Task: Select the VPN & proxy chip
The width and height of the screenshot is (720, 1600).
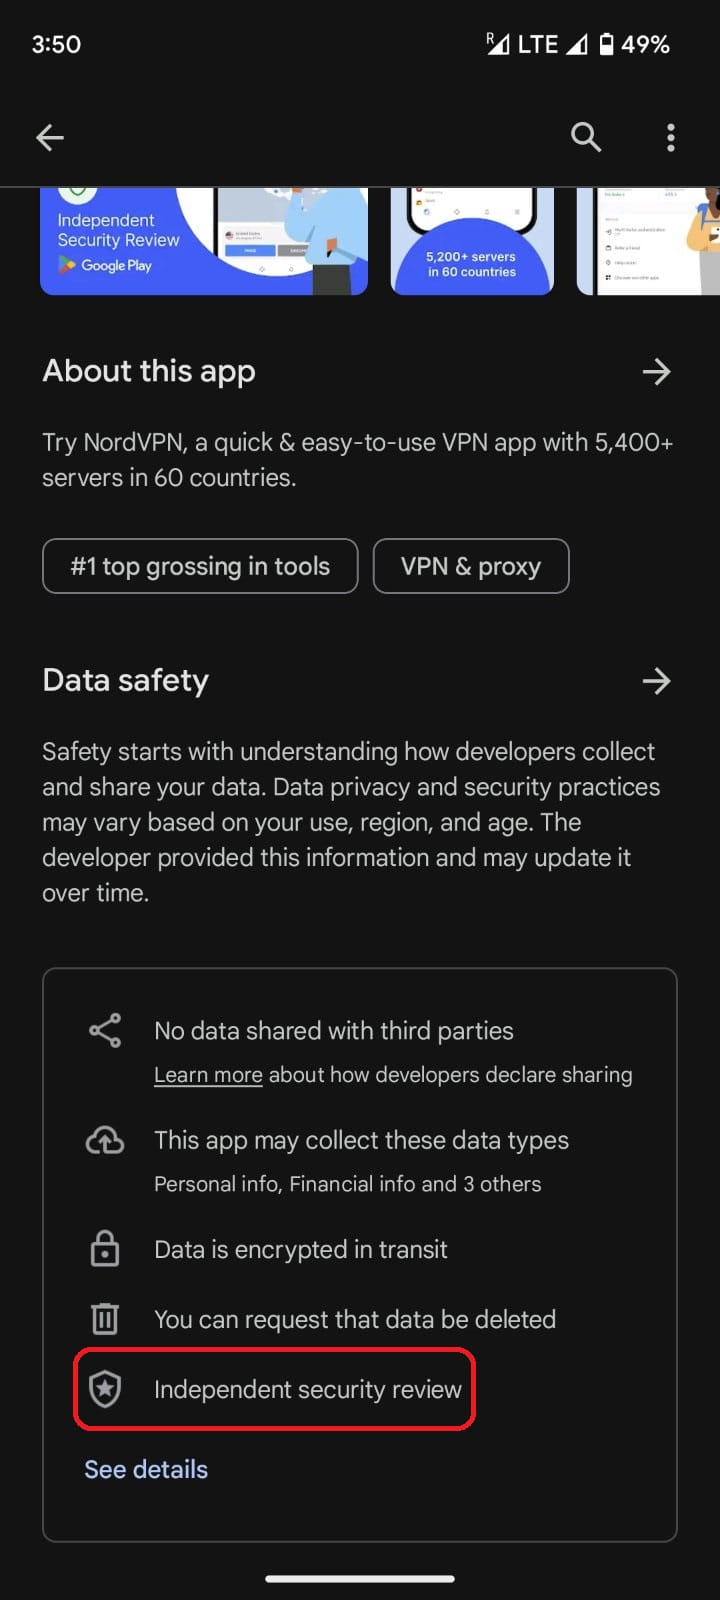Action: (471, 566)
